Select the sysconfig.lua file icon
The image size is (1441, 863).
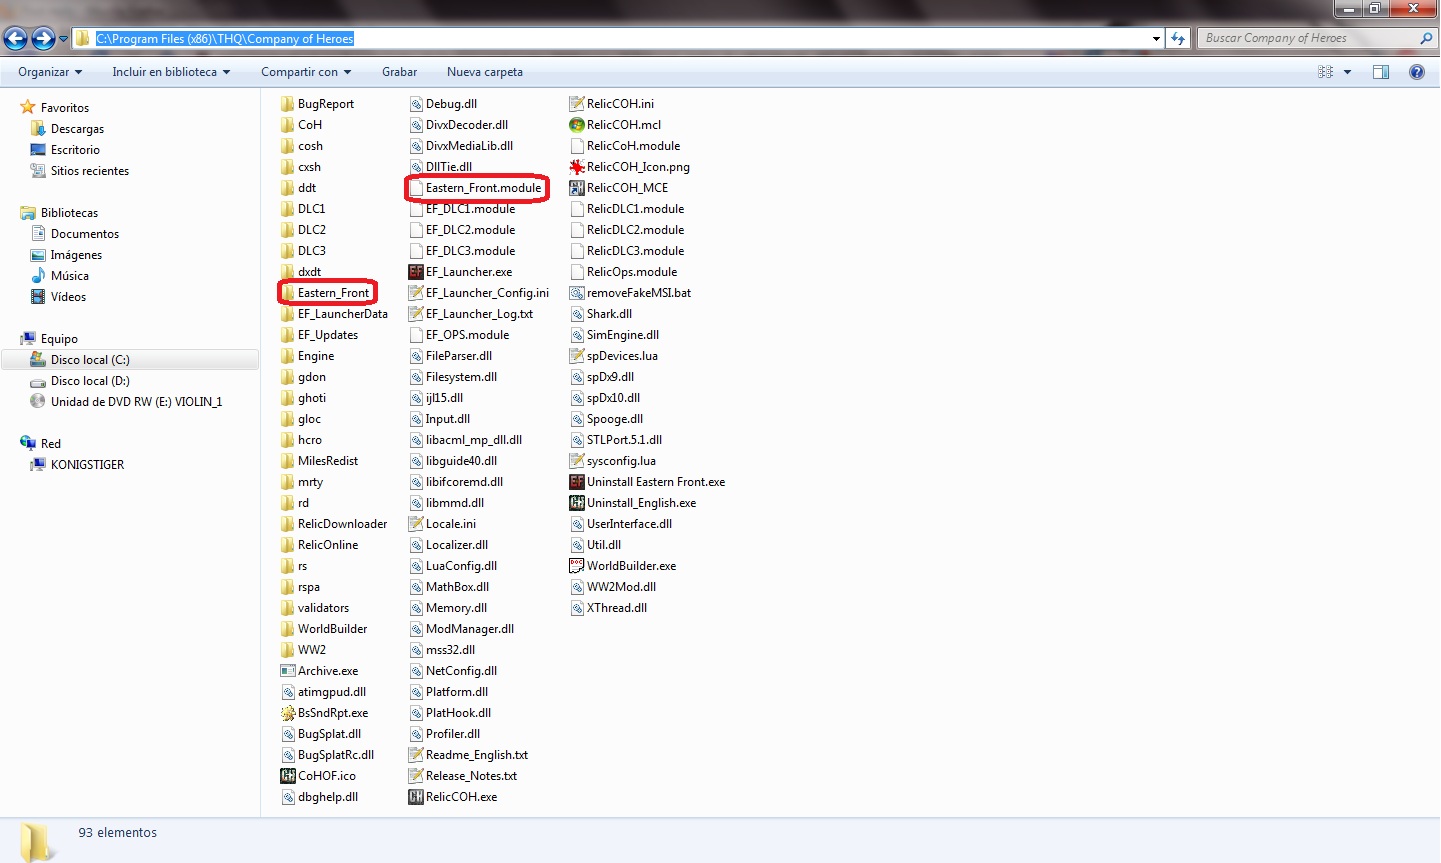[x=577, y=461]
